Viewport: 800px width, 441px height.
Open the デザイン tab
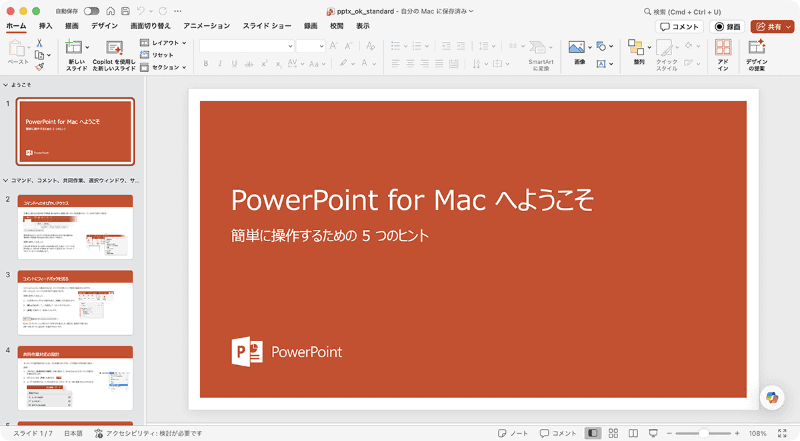click(105, 26)
